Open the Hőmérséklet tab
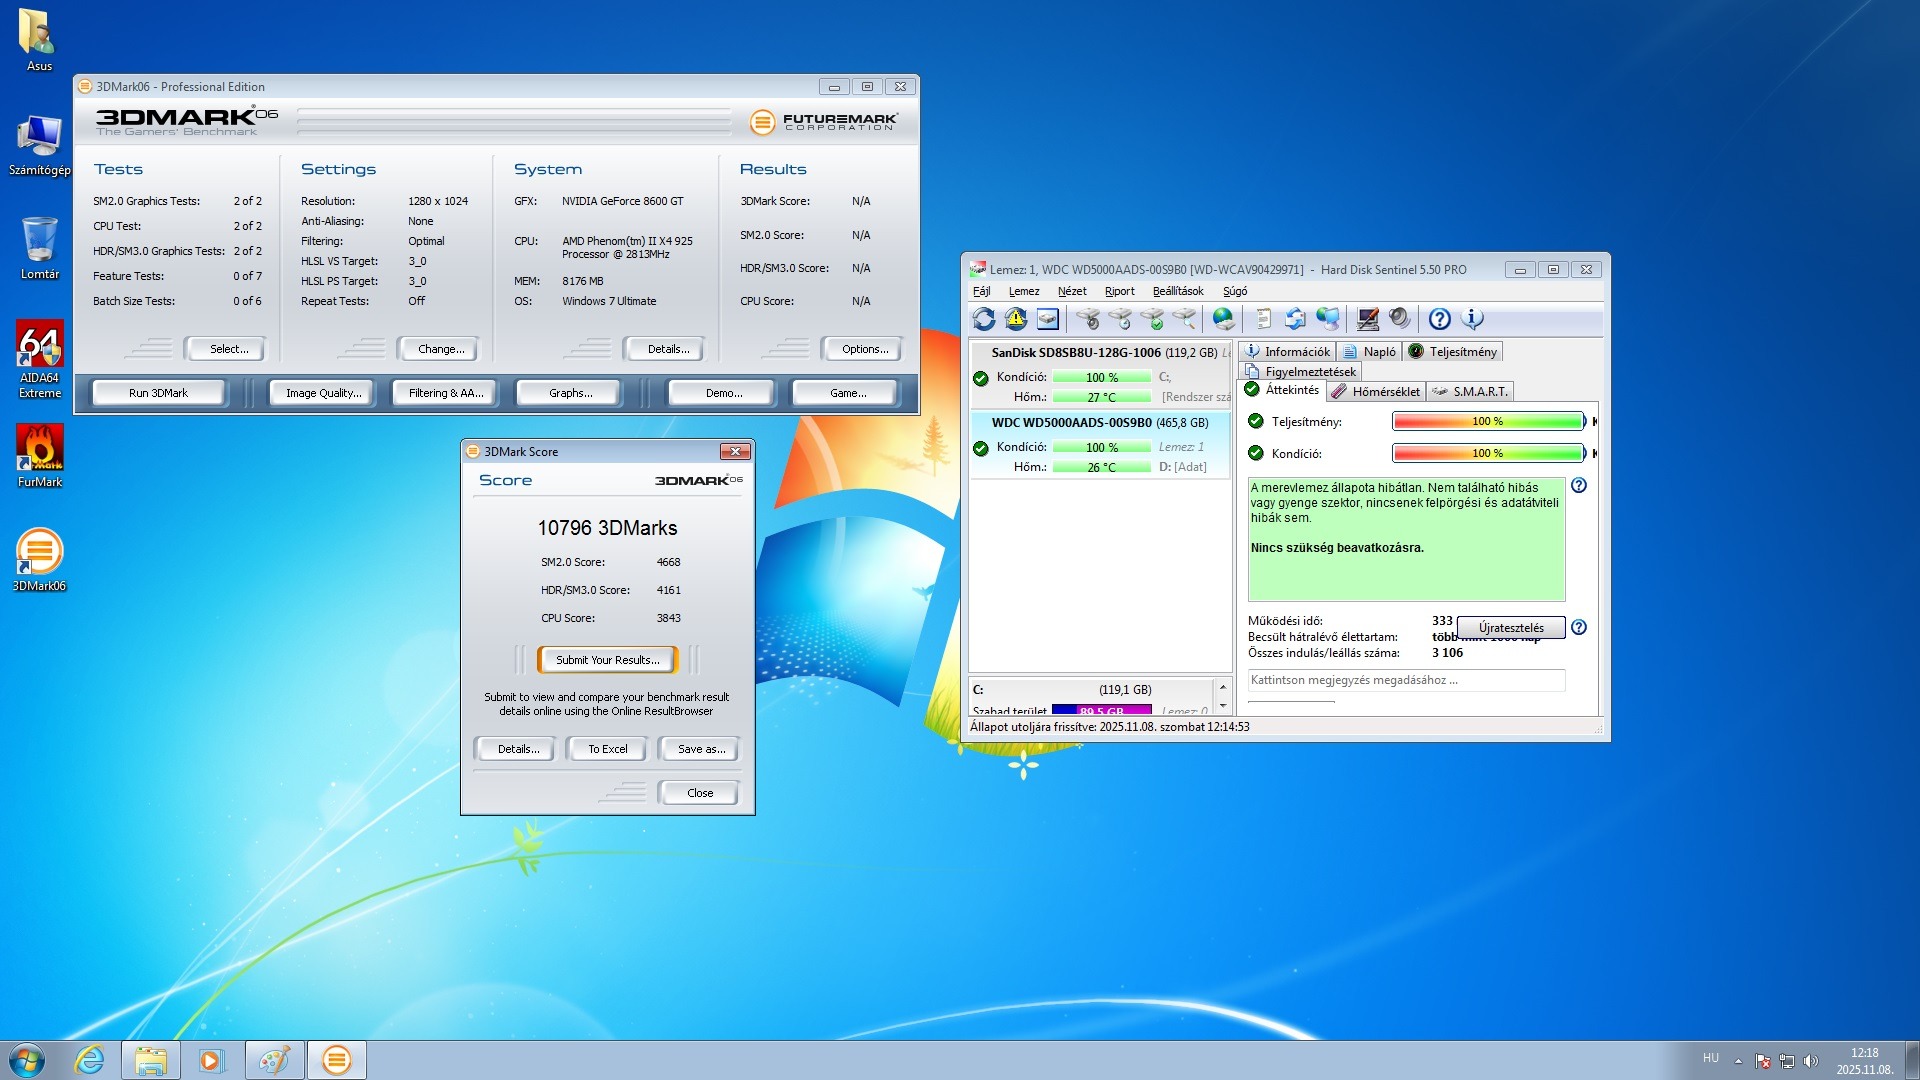The height and width of the screenshot is (1080, 1920). tap(1376, 392)
